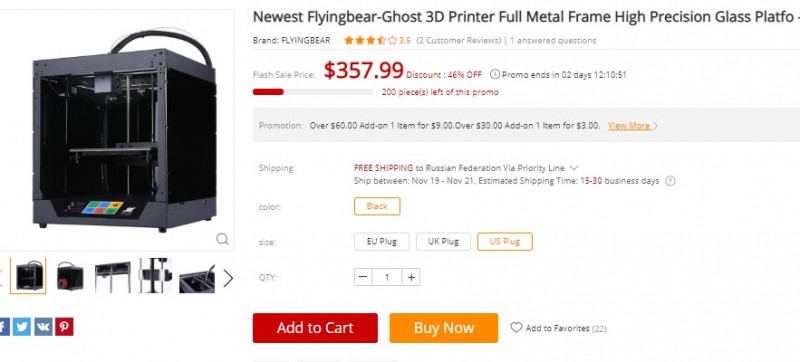The height and width of the screenshot is (362, 800).
Task: Select US Plug size option
Action: click(505, 242)
